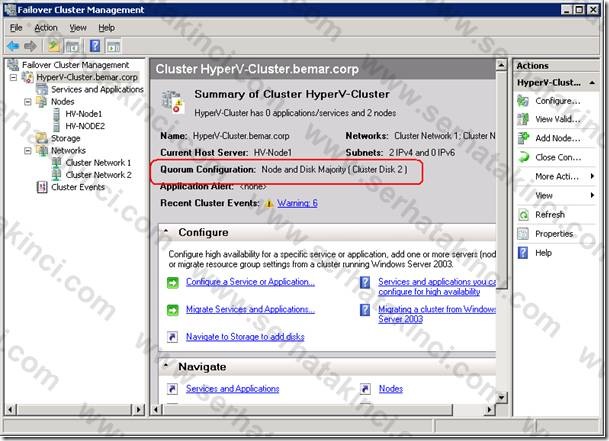The height and width of the screenshot is (441, 609).
Task: Collapse the HyperV-Cluster.bemar.corp tree node
Action: [14, 77]
